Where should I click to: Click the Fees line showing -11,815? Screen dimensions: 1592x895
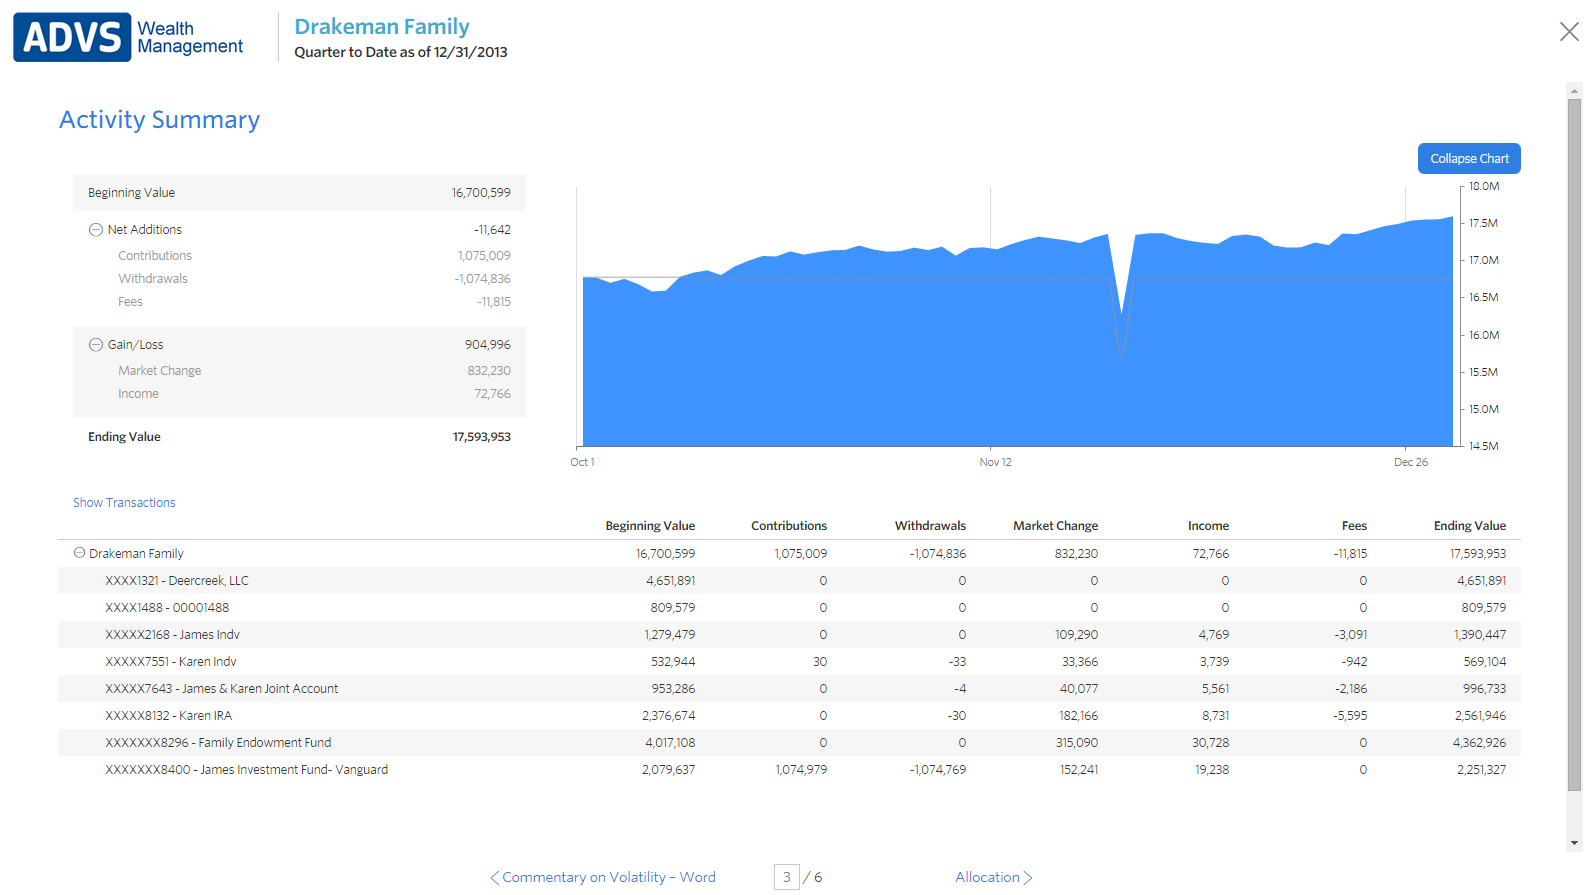(299, 302)
